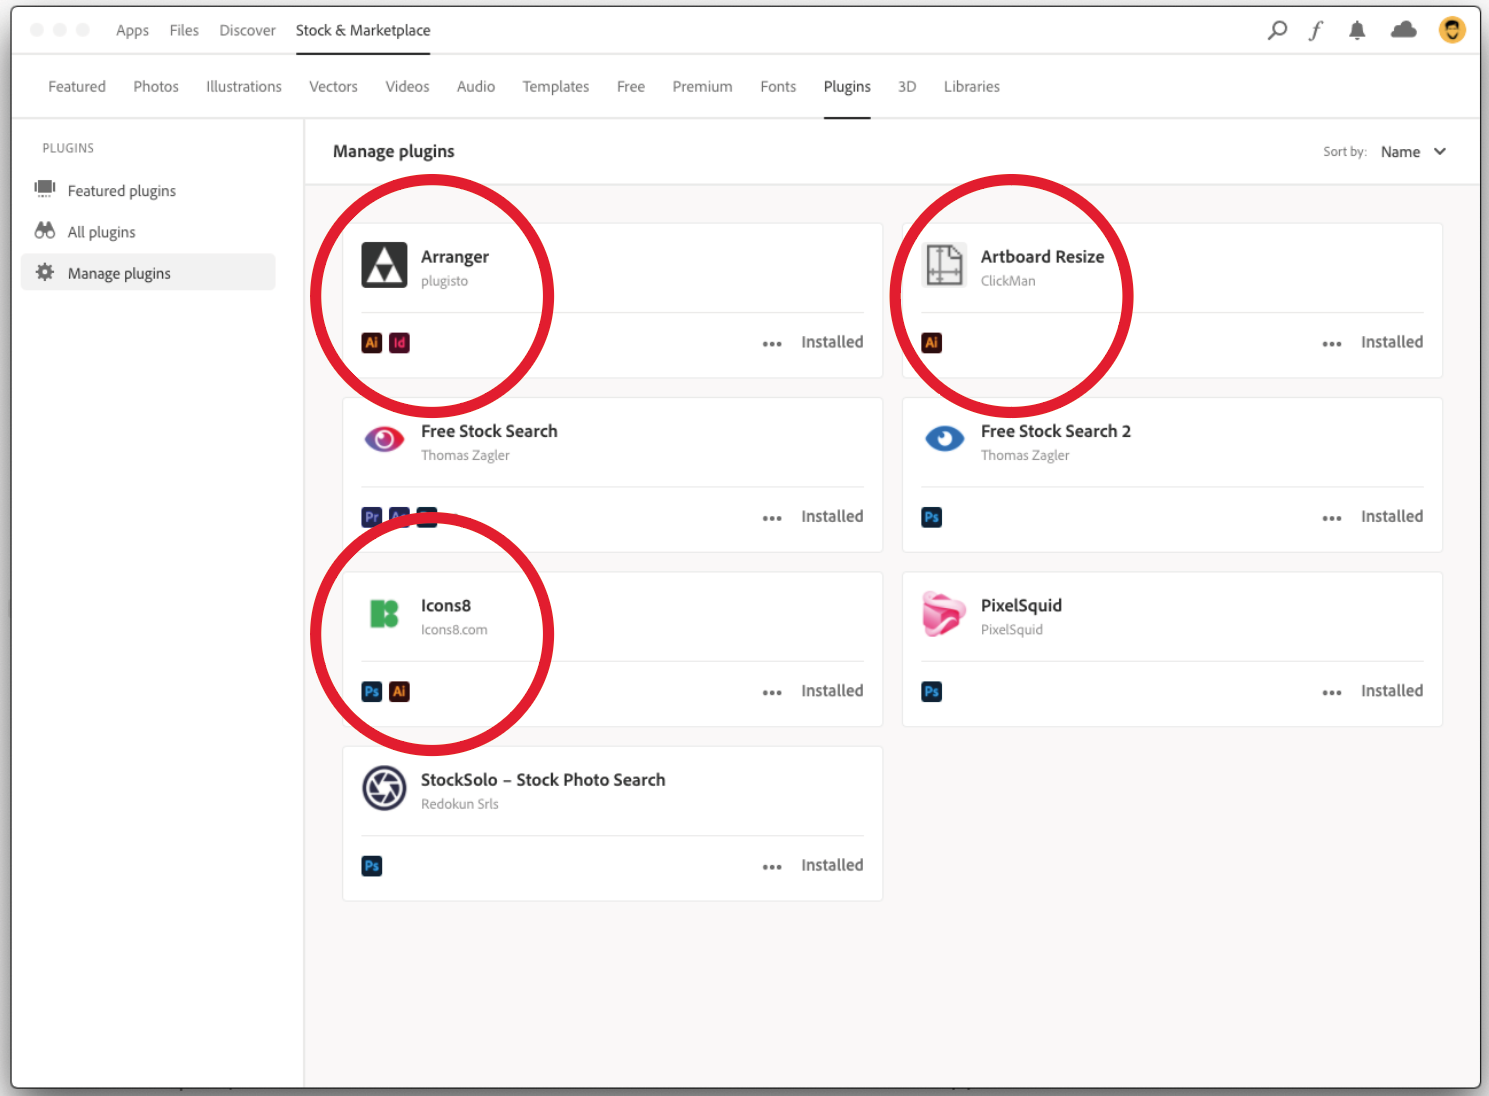
Task: Open more options menu for PixelSquid
Action: (x=1332, y=692)
